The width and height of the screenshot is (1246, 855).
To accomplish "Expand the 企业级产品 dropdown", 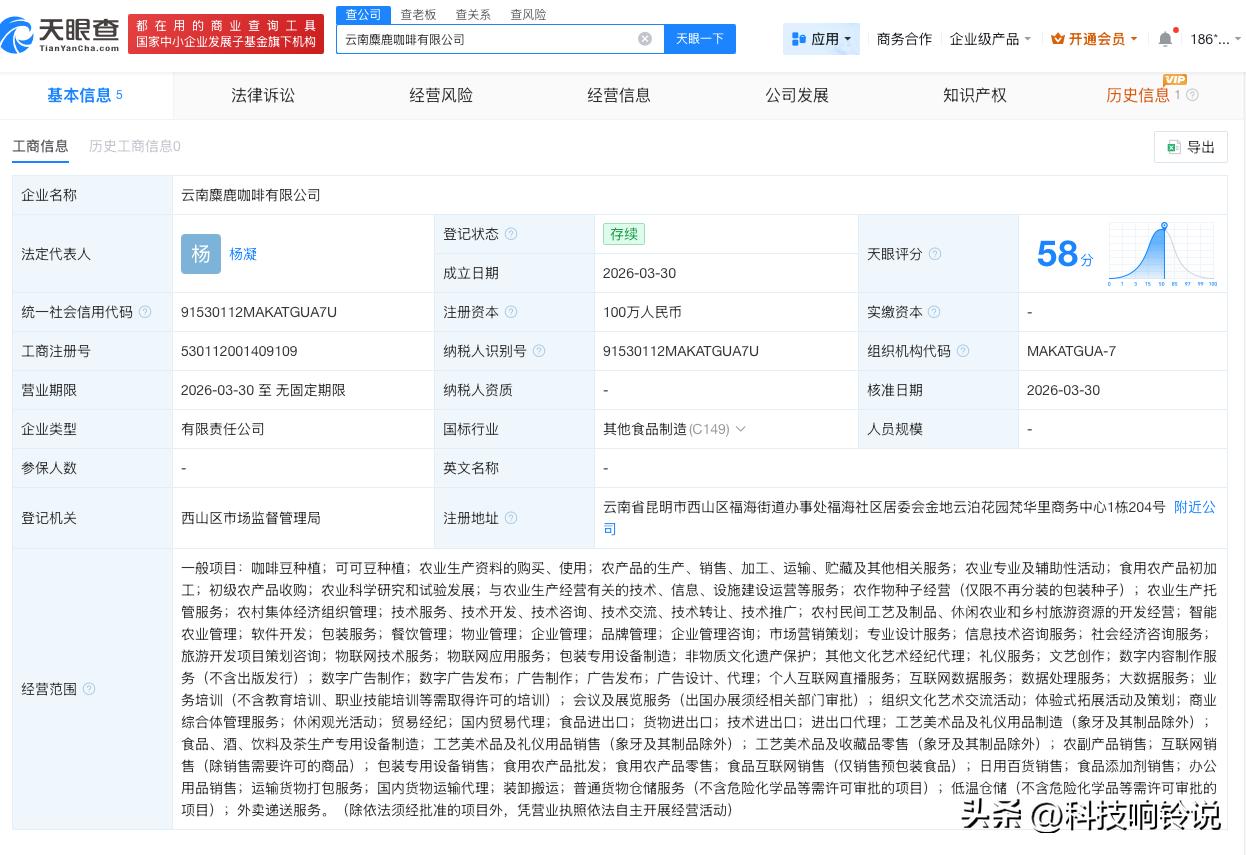I will (x=990, y=39).
